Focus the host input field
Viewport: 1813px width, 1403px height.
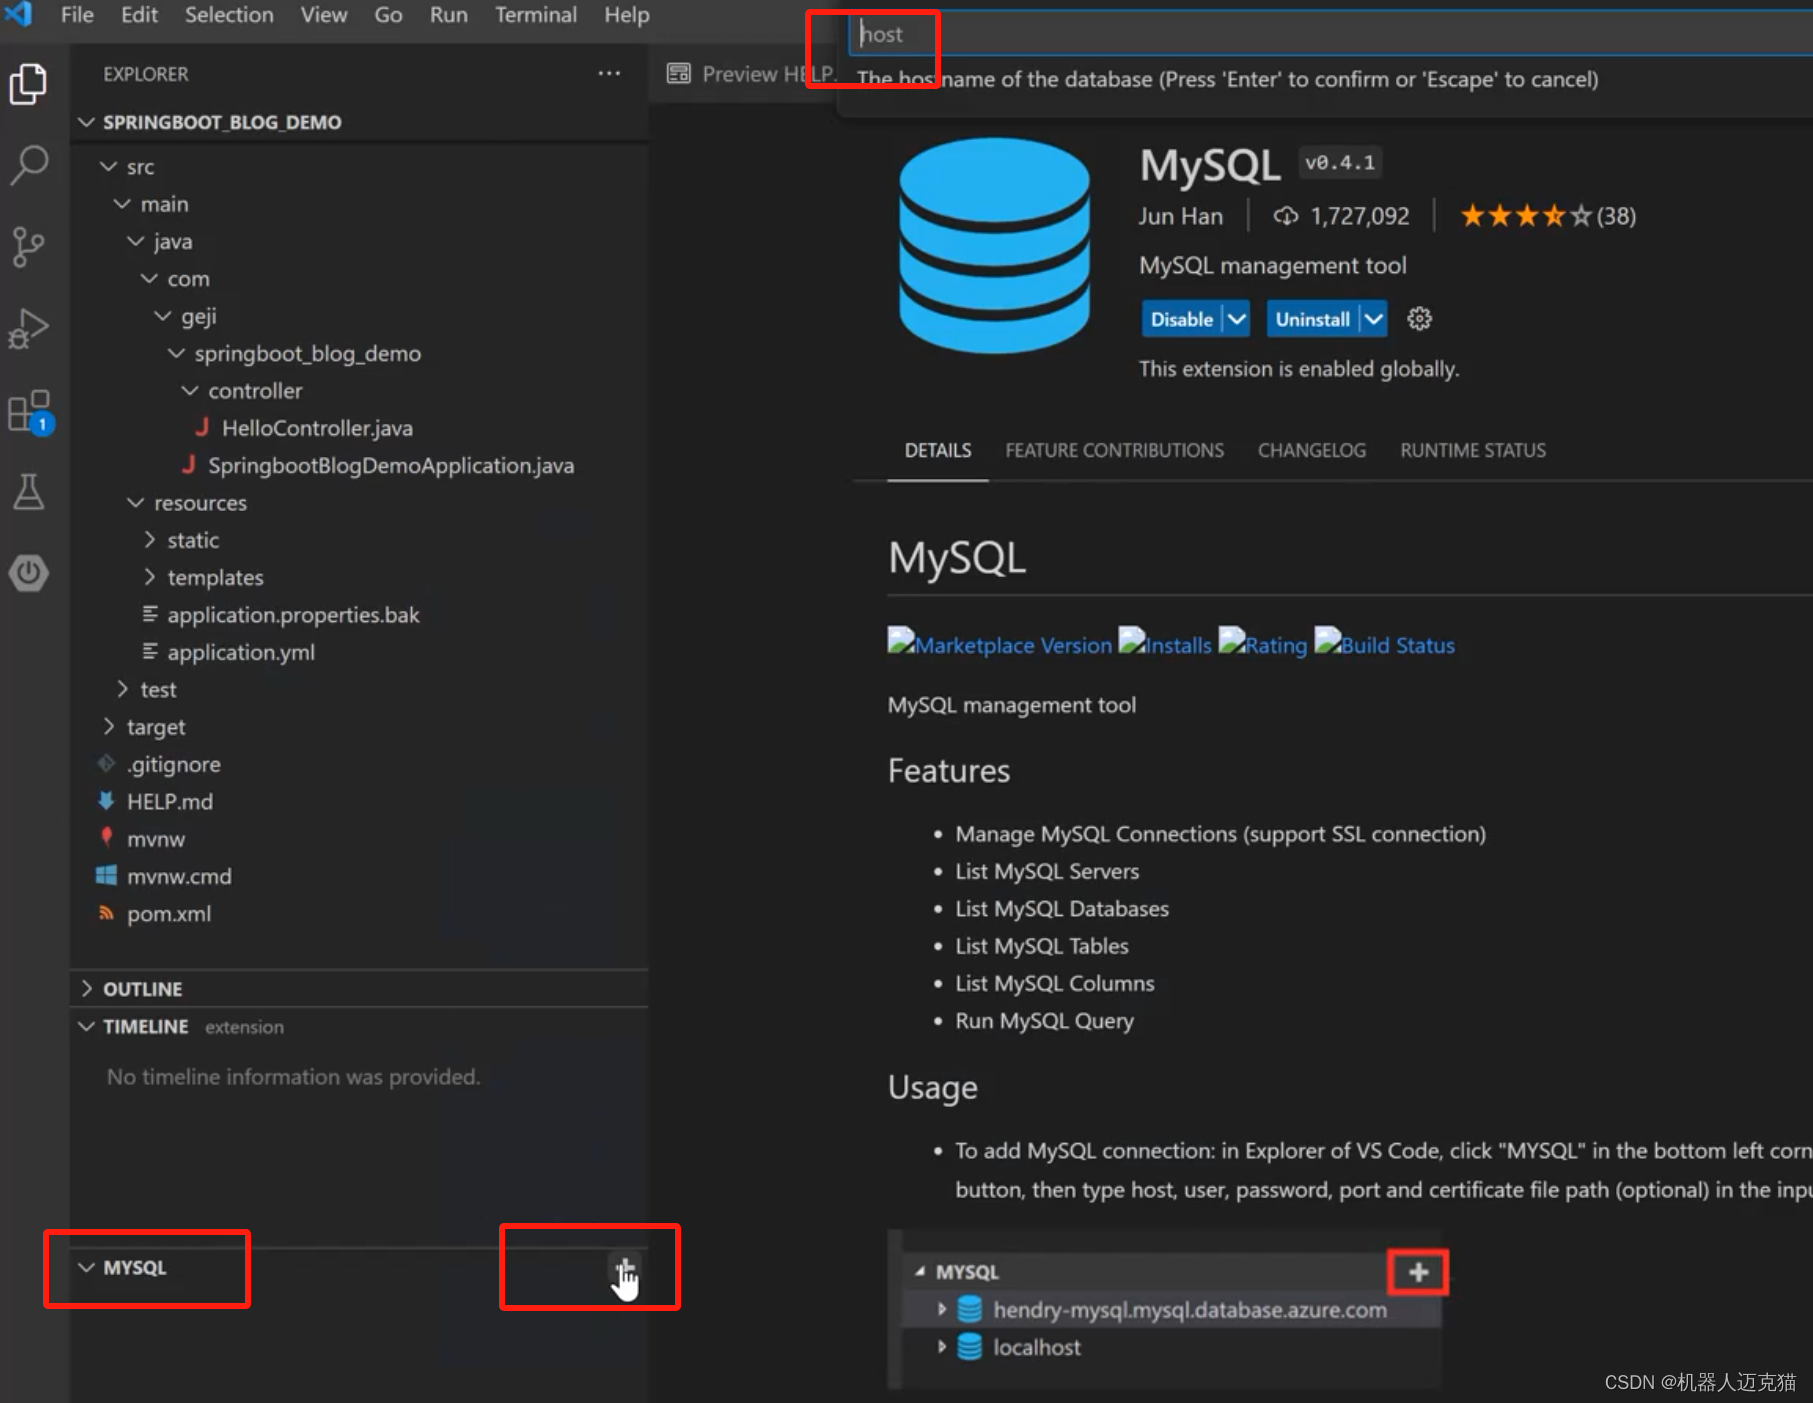point(1330,34)
